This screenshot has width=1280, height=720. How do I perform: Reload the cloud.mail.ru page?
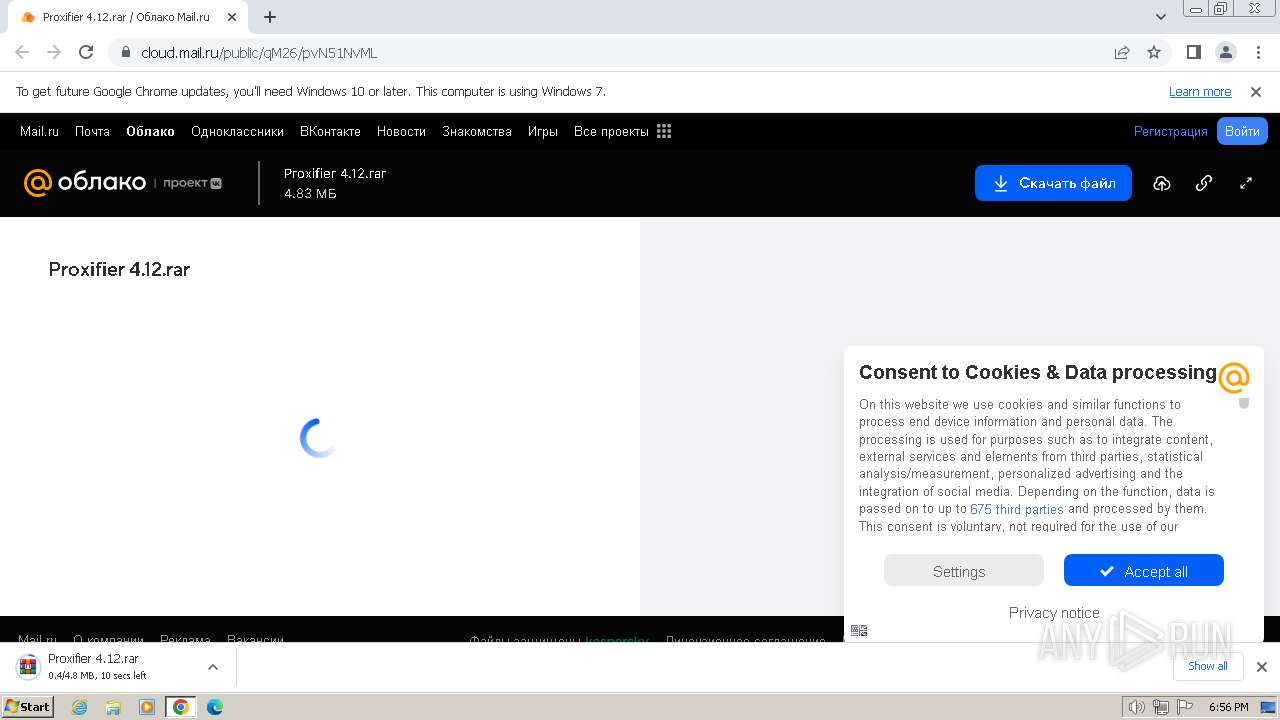(x=86, y=52)
